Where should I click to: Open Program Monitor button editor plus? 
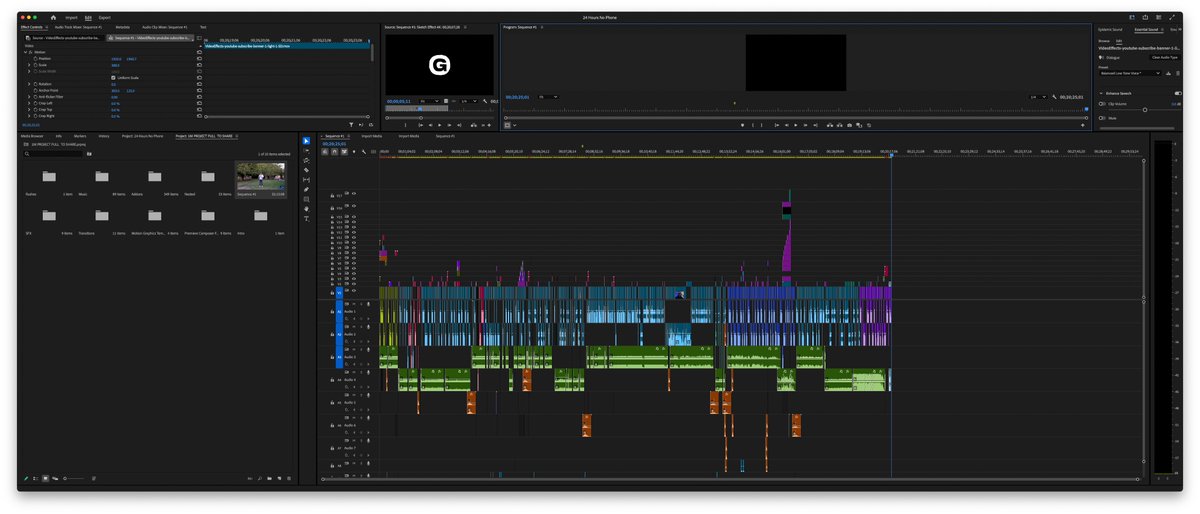click(x=1082, y=125)
